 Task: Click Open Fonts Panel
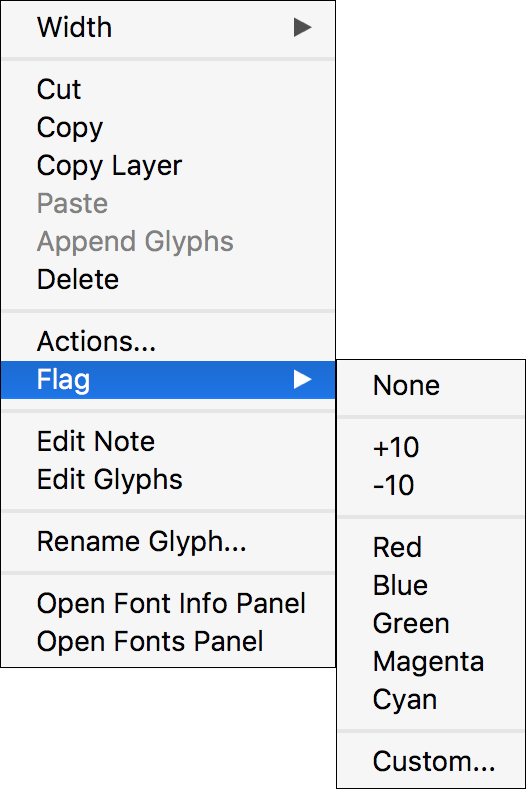pos(168,642)
